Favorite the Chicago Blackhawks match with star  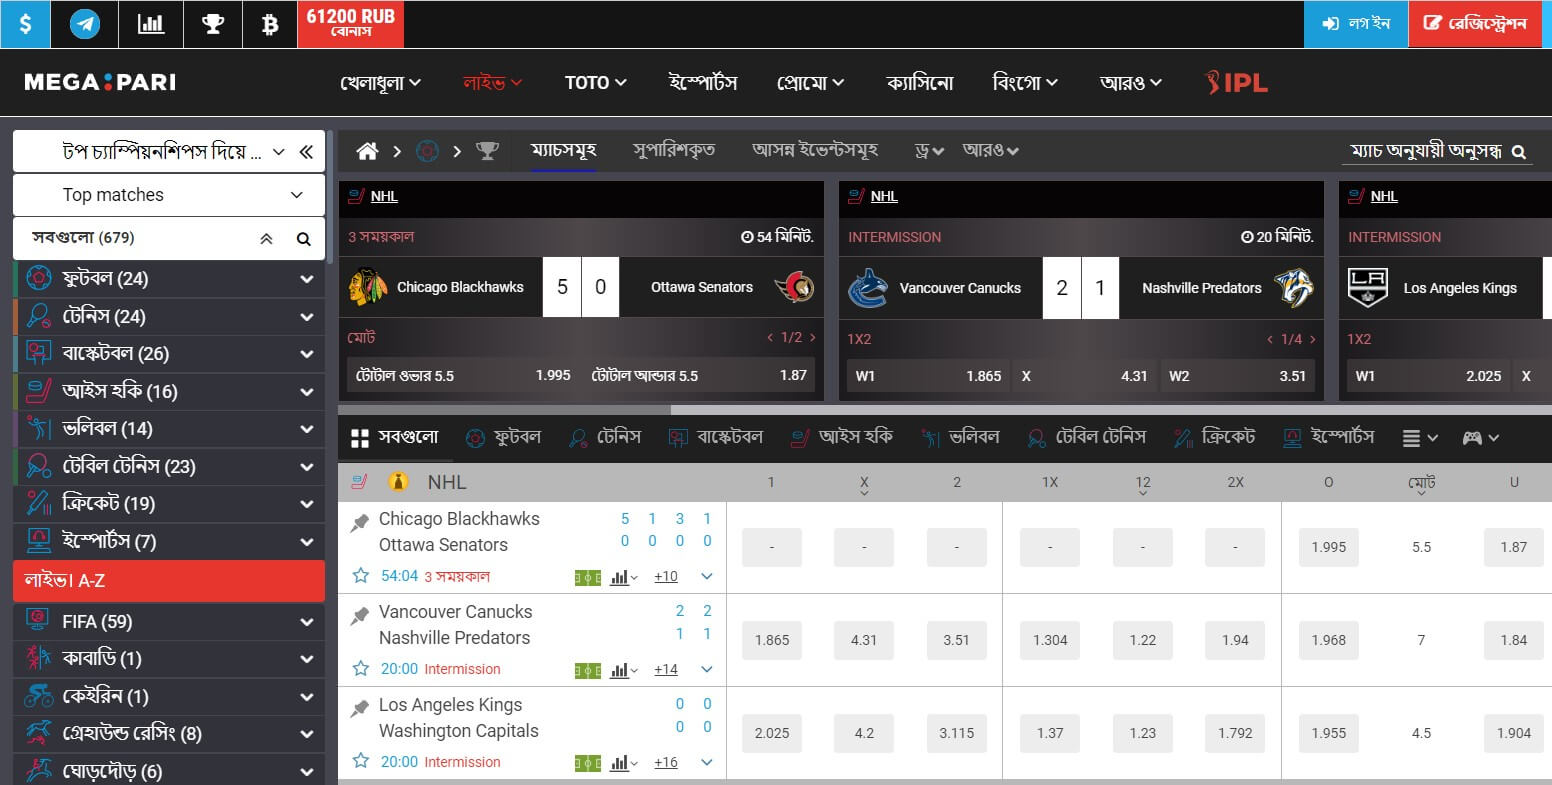(x=361, y=575)
